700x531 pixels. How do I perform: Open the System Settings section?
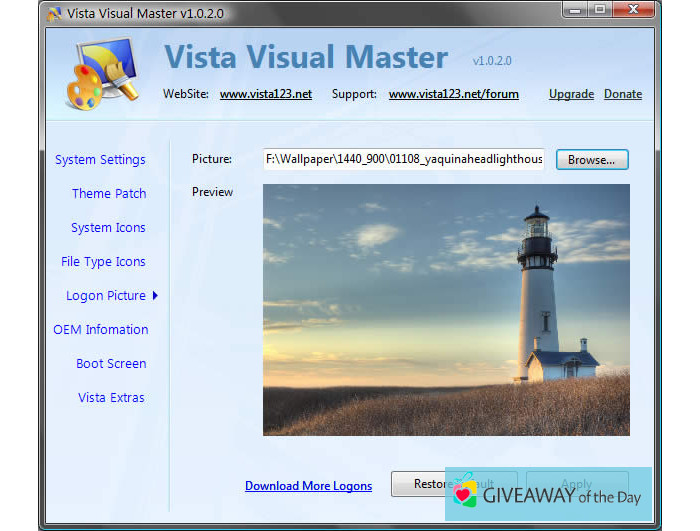[100, 160]
